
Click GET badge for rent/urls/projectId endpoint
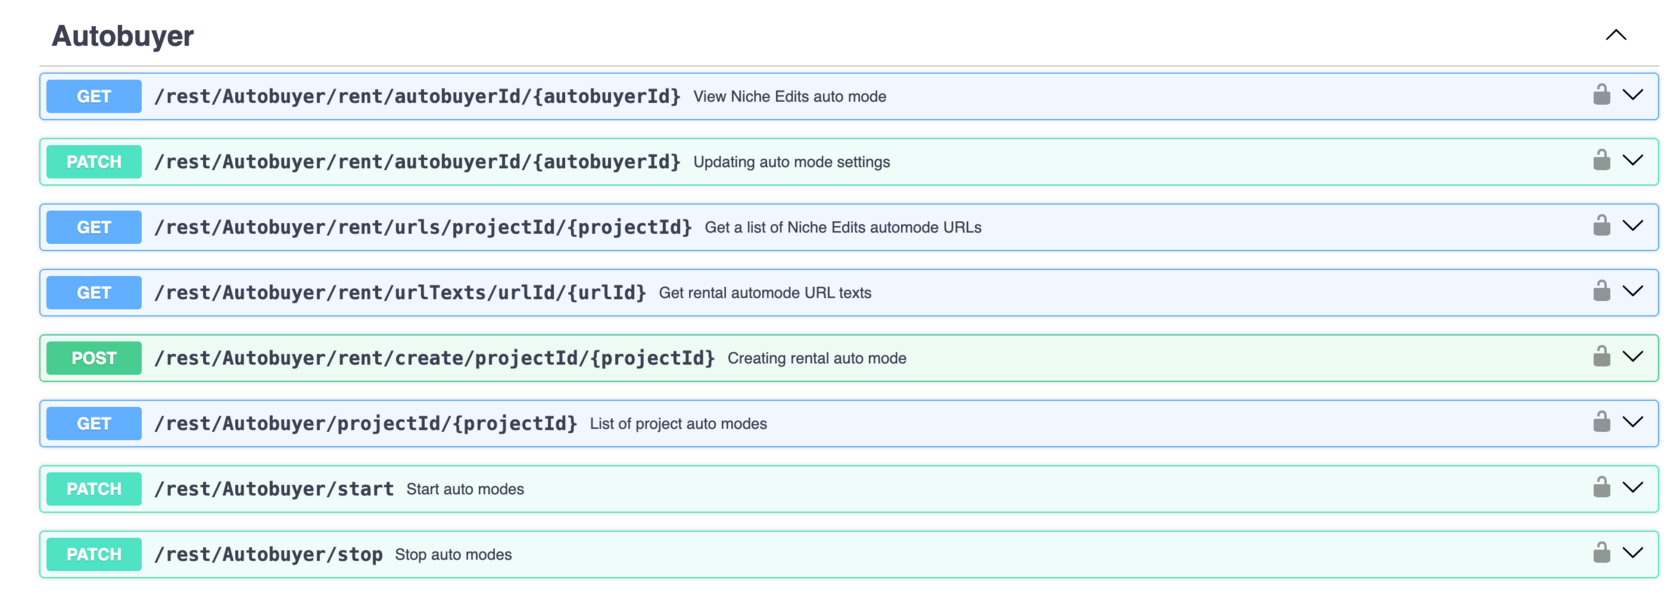(x=94, y=227)
